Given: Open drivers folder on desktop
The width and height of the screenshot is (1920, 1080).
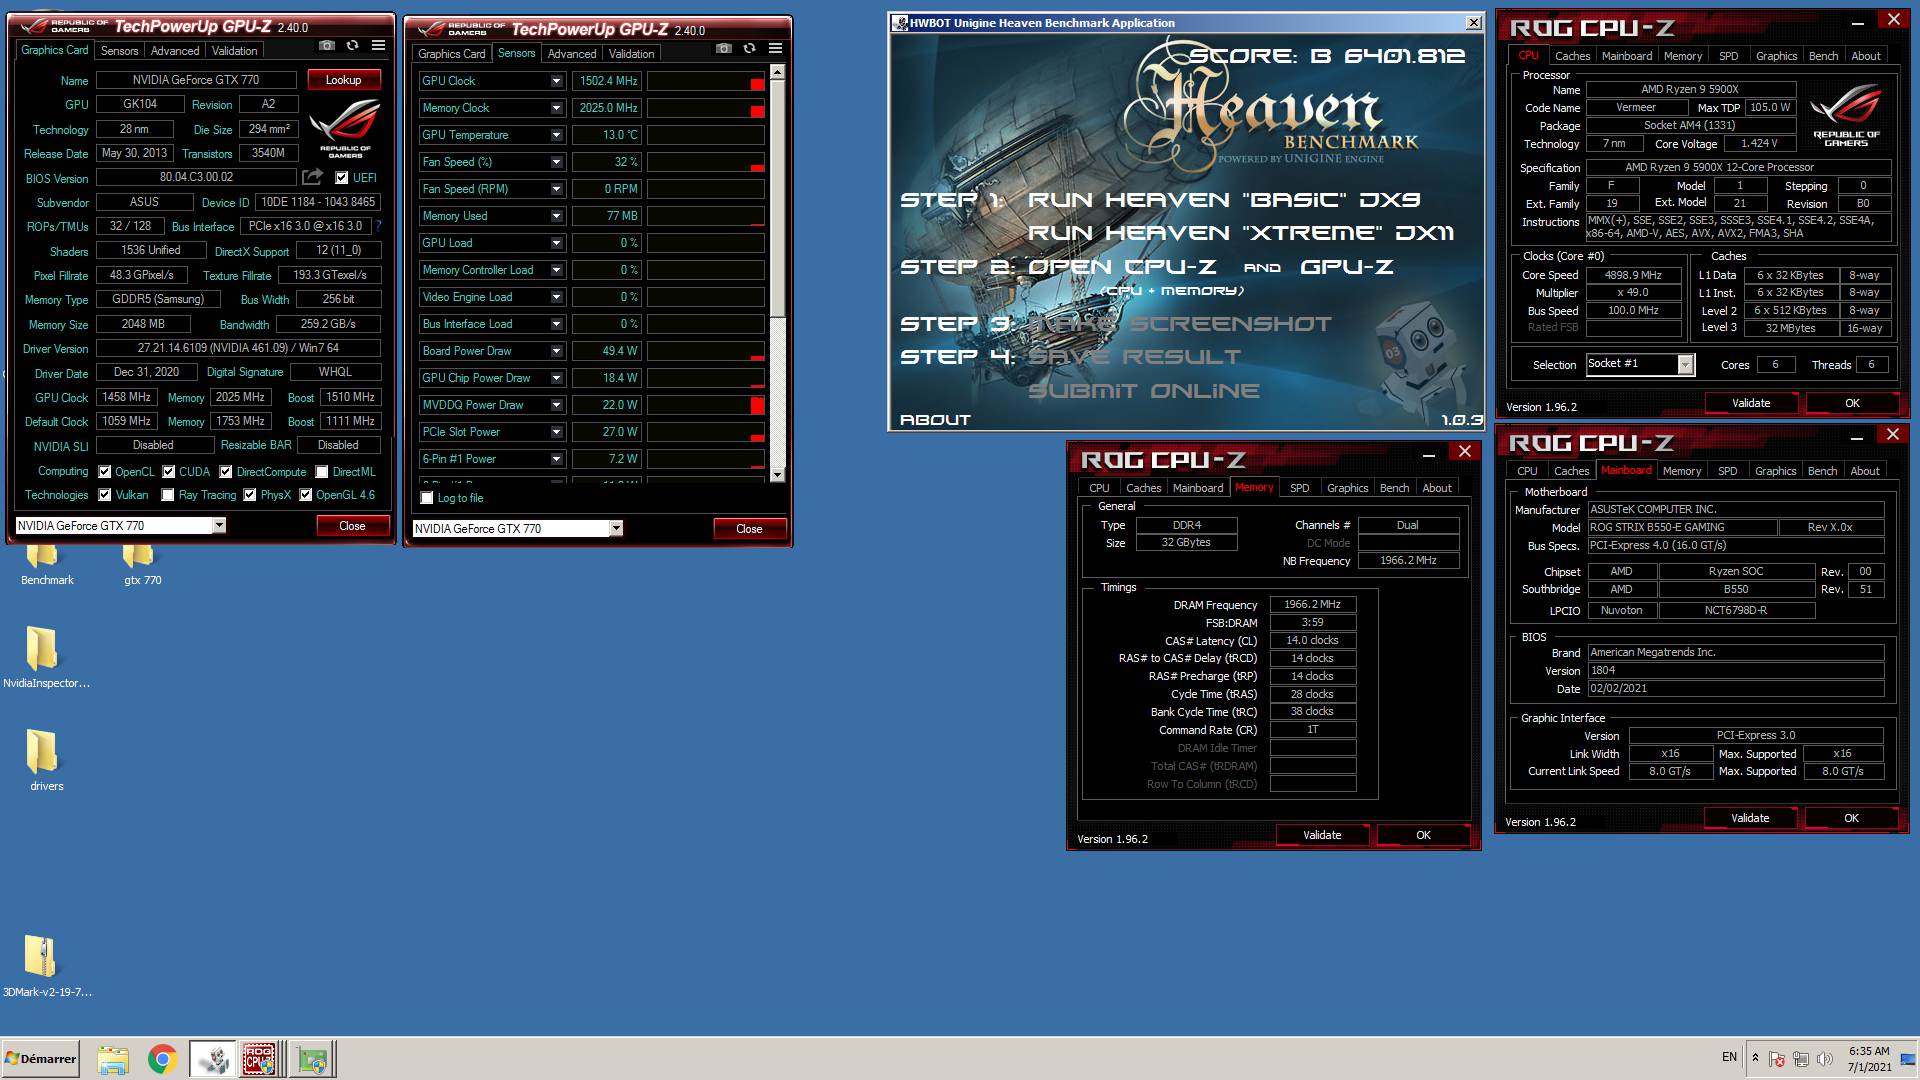Looking at the screenshot, I should coord(42,752).
